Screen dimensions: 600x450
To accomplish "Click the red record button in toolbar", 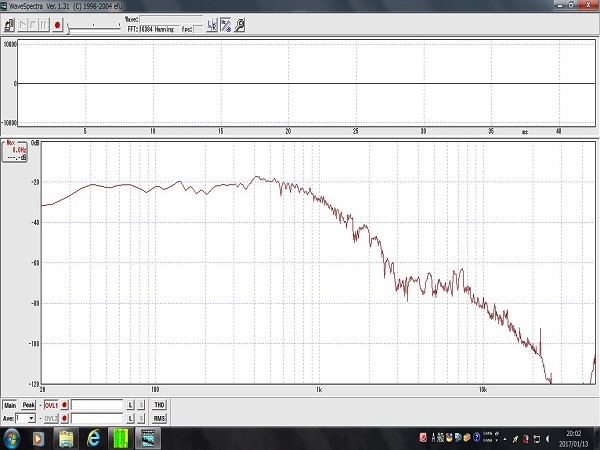I will pos(58,25).
